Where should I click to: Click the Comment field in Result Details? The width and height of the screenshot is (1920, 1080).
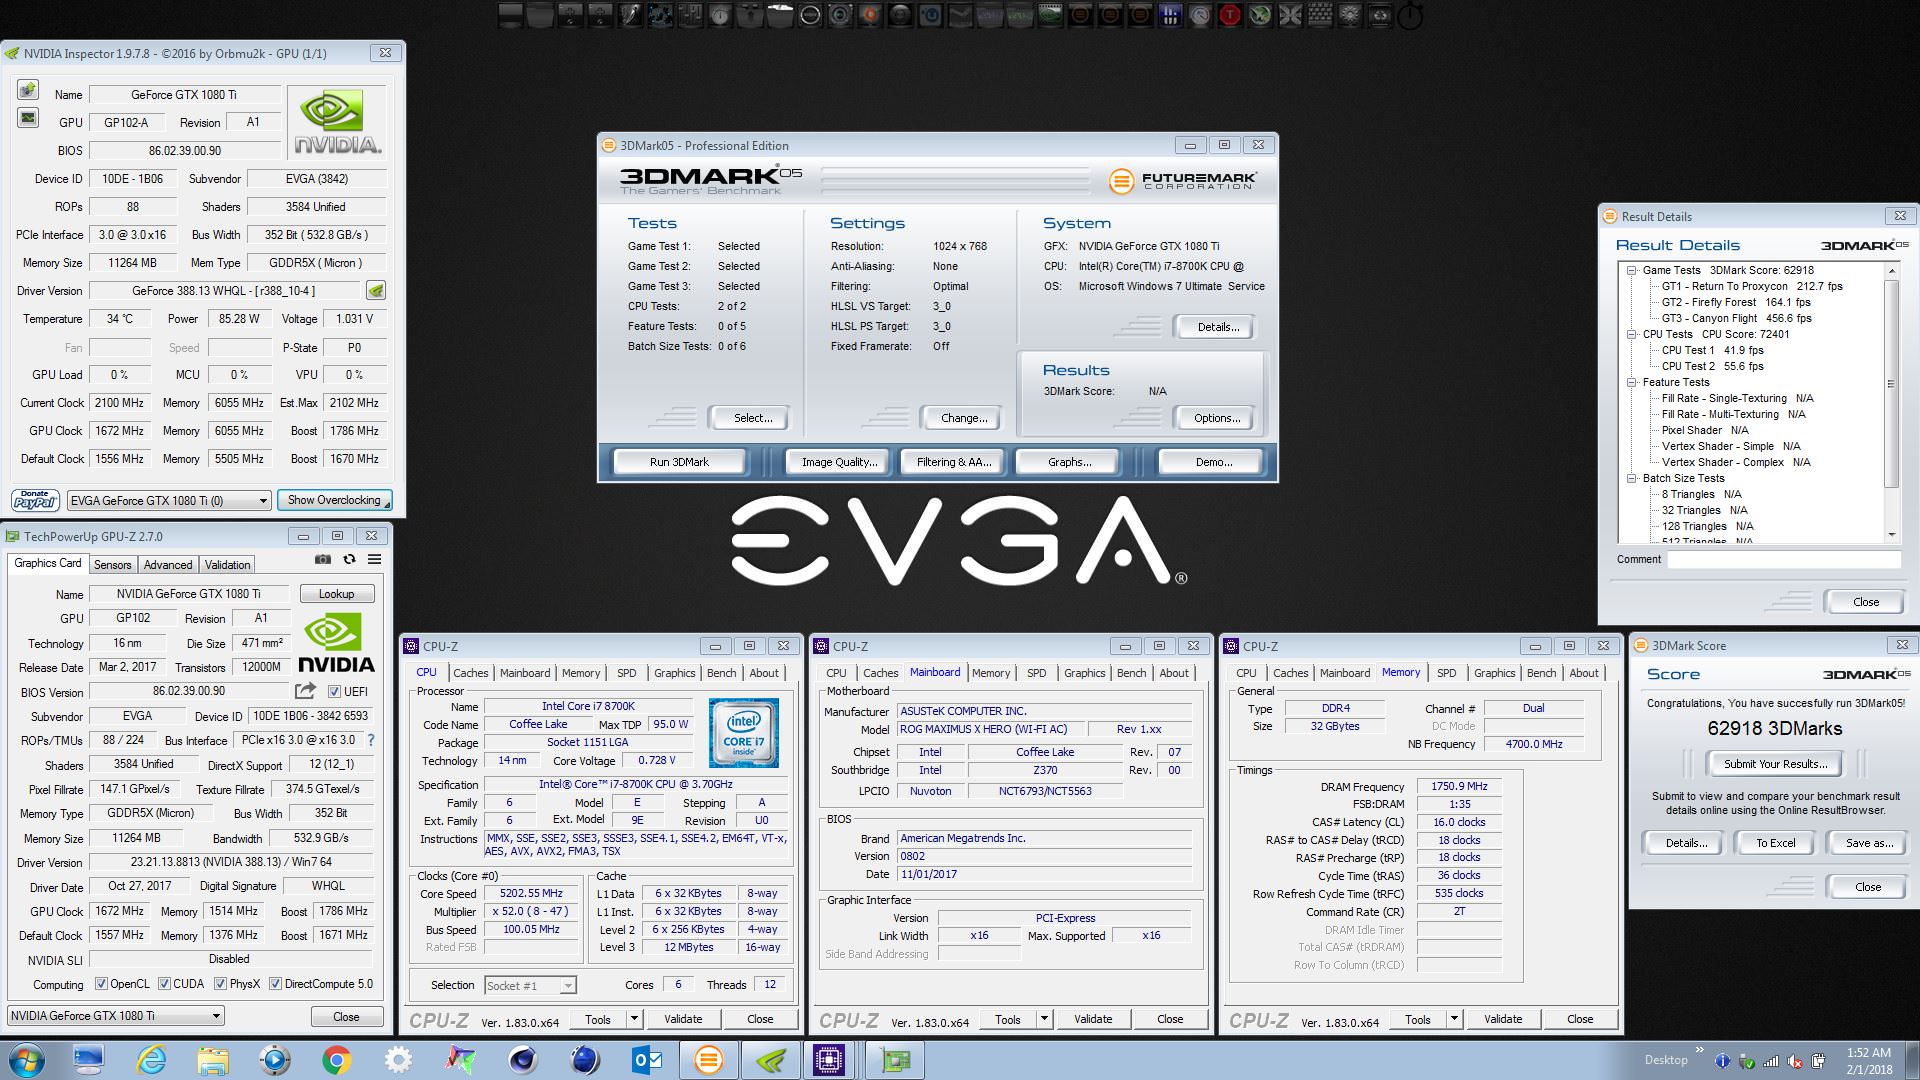(x=1784, y=560)
